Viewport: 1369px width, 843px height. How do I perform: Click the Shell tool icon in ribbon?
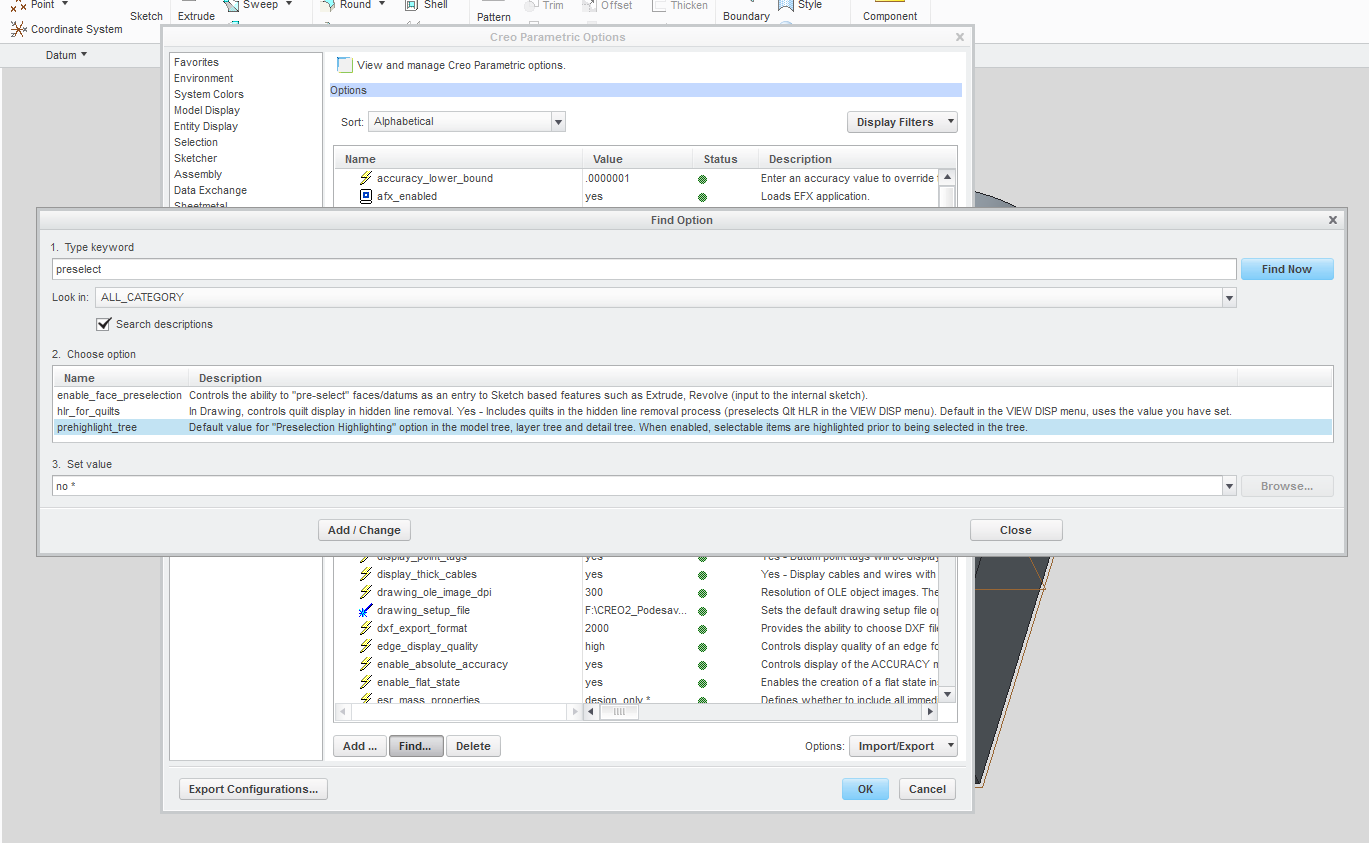pos(411,5)
